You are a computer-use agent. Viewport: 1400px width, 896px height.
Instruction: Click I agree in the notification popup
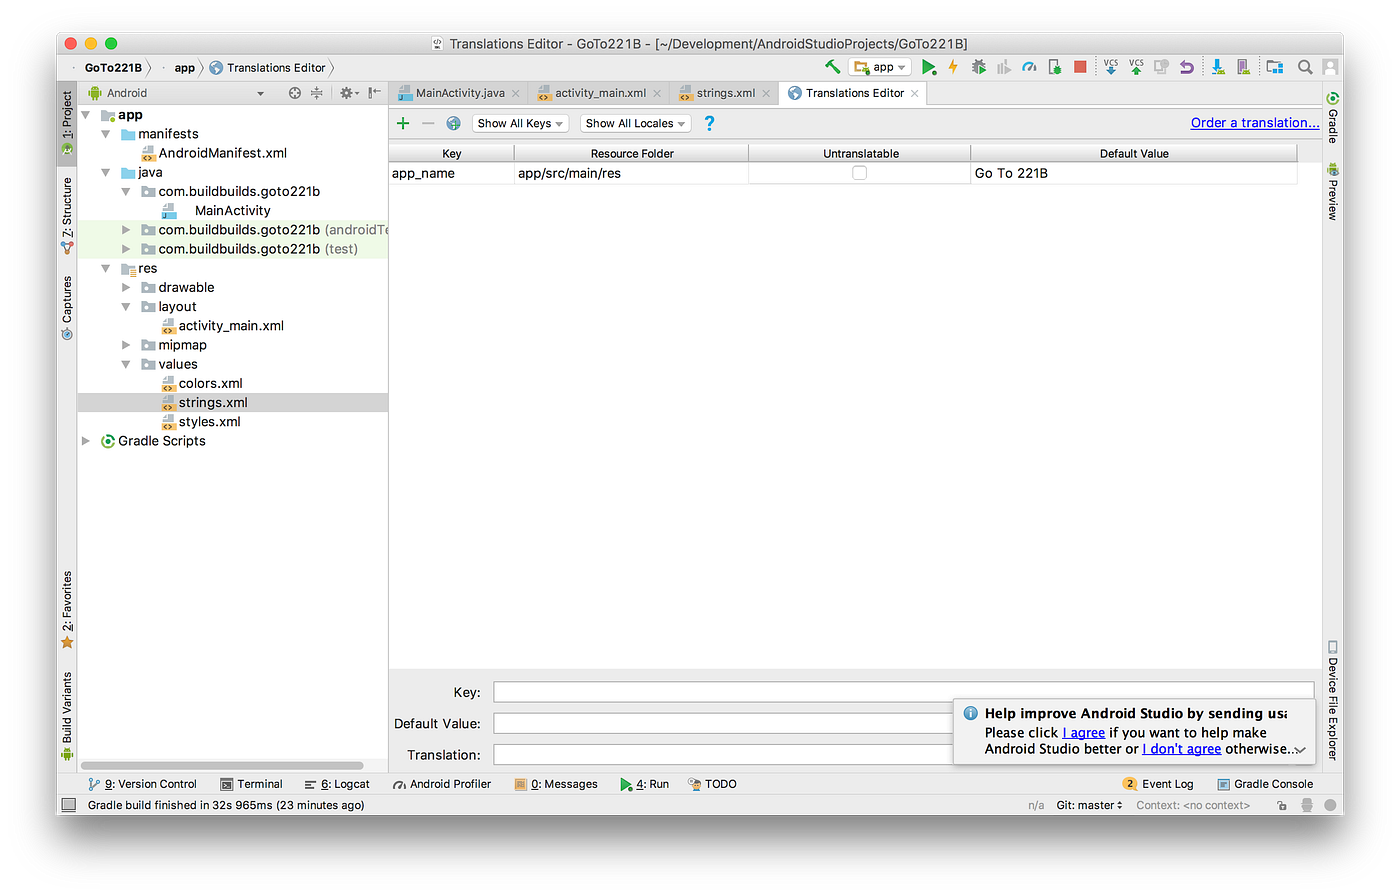coord(1083,732)
